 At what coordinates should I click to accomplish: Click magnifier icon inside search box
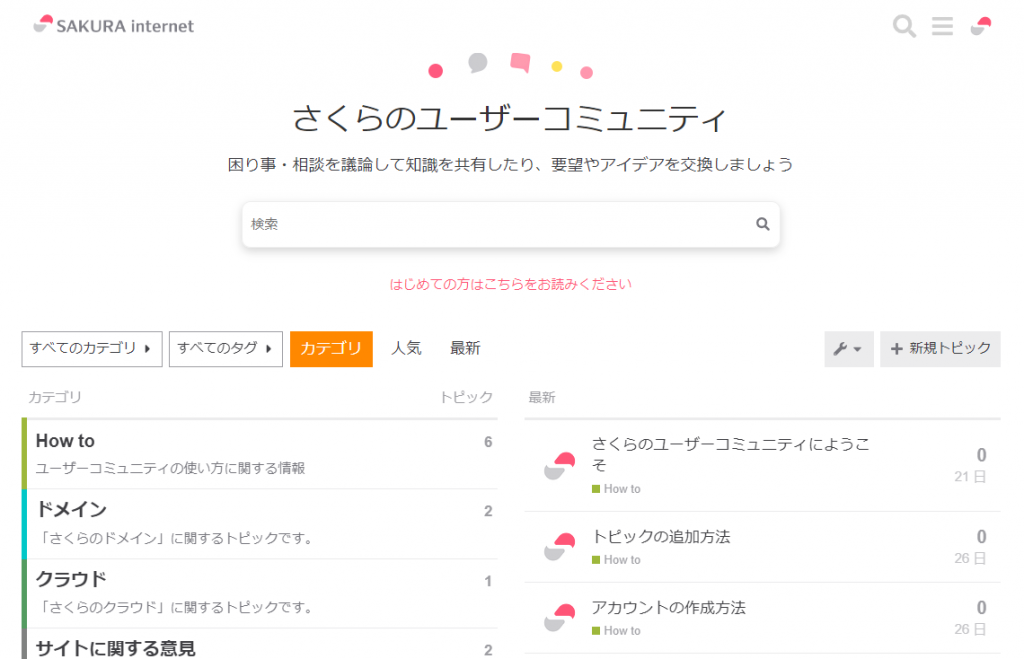[x=763, y=224]
